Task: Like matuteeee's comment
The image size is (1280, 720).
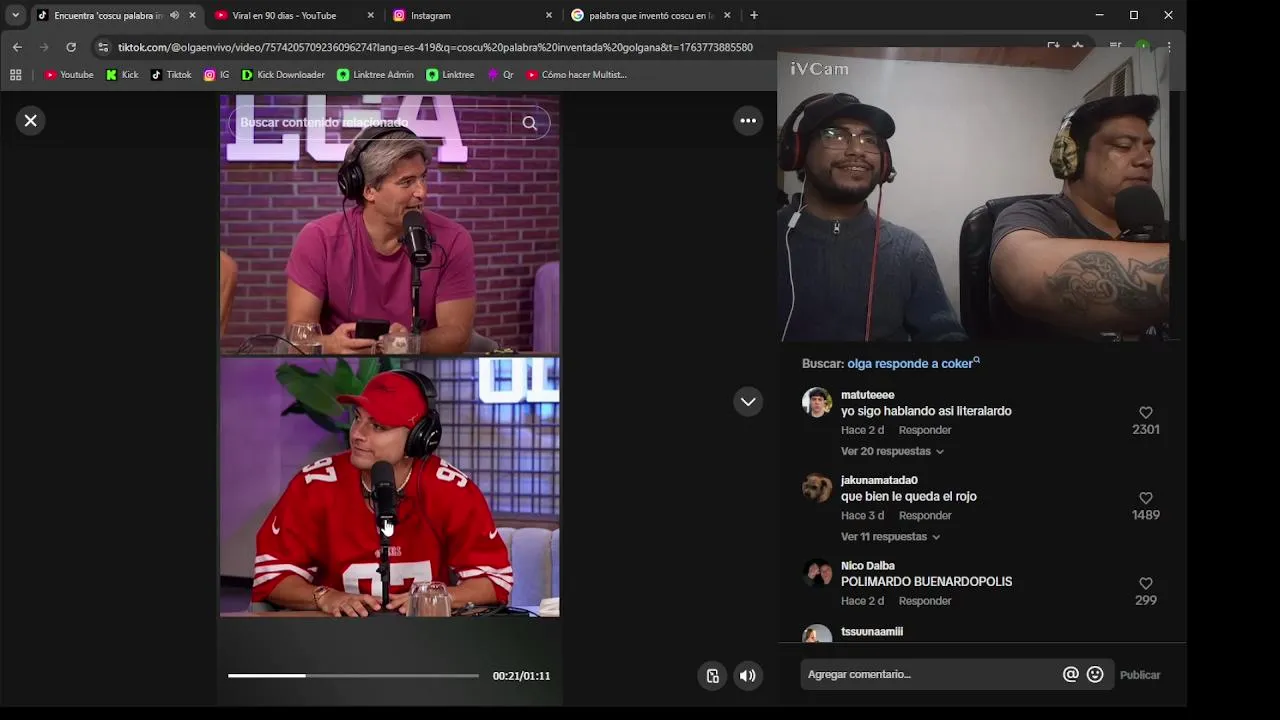Action: (x=1146, y=412)
